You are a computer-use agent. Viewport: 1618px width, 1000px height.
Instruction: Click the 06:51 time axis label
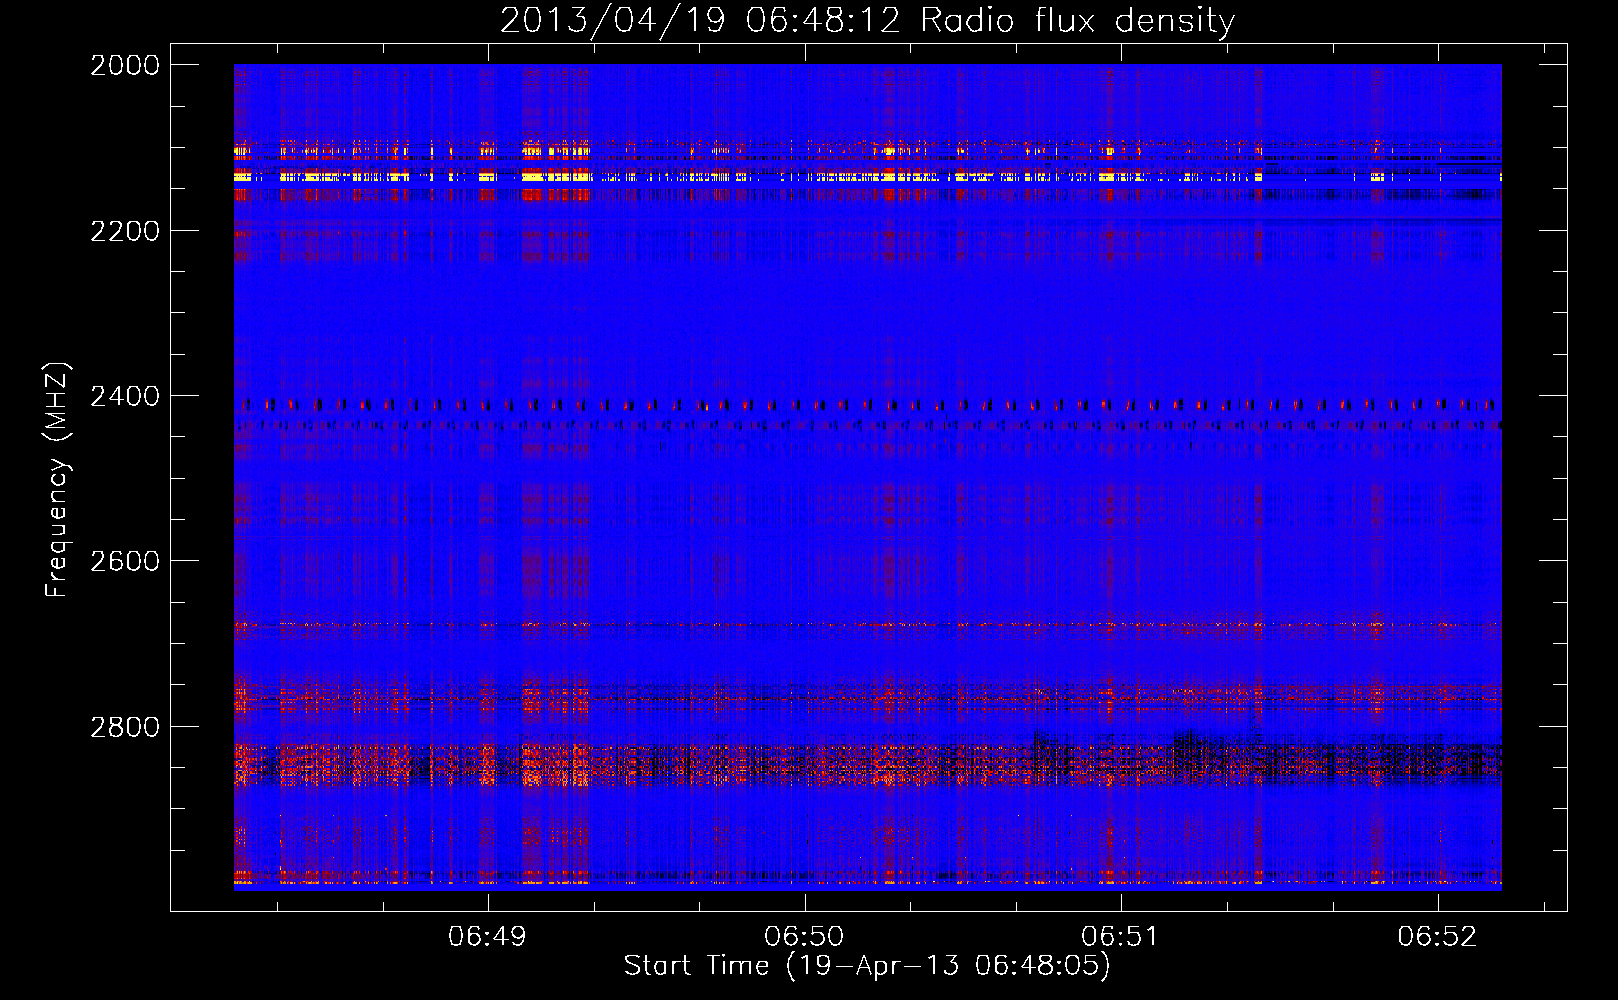click(1120, 936)
